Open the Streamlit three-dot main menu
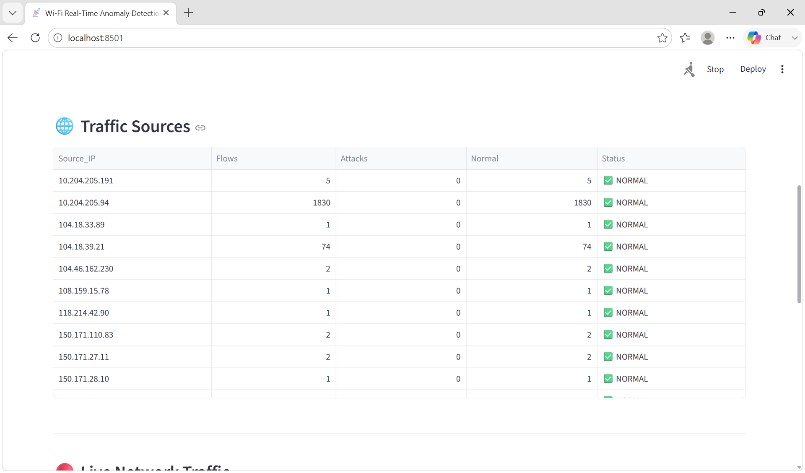Screen dimensions: 805x473 click(782, 69)
